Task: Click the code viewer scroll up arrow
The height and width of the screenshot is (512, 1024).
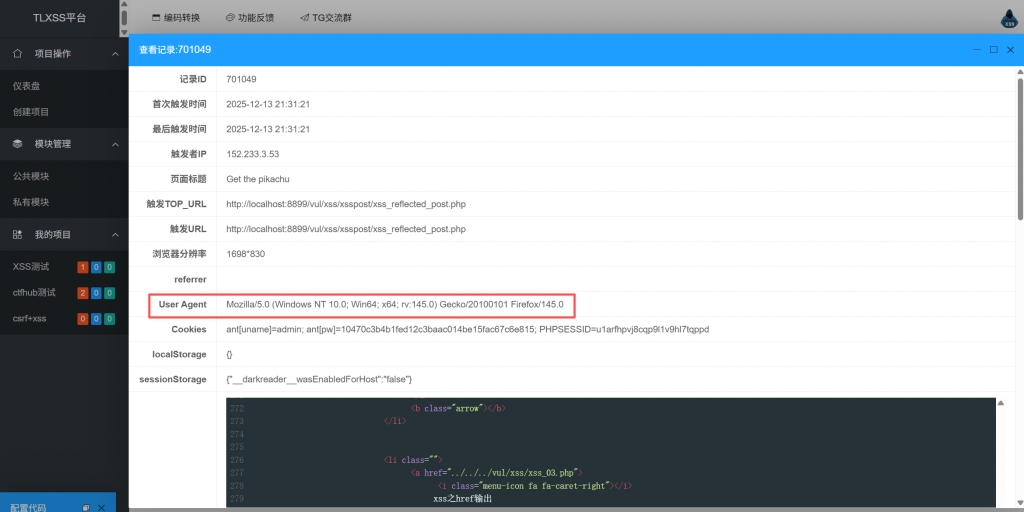Action: click(1000, 404)
